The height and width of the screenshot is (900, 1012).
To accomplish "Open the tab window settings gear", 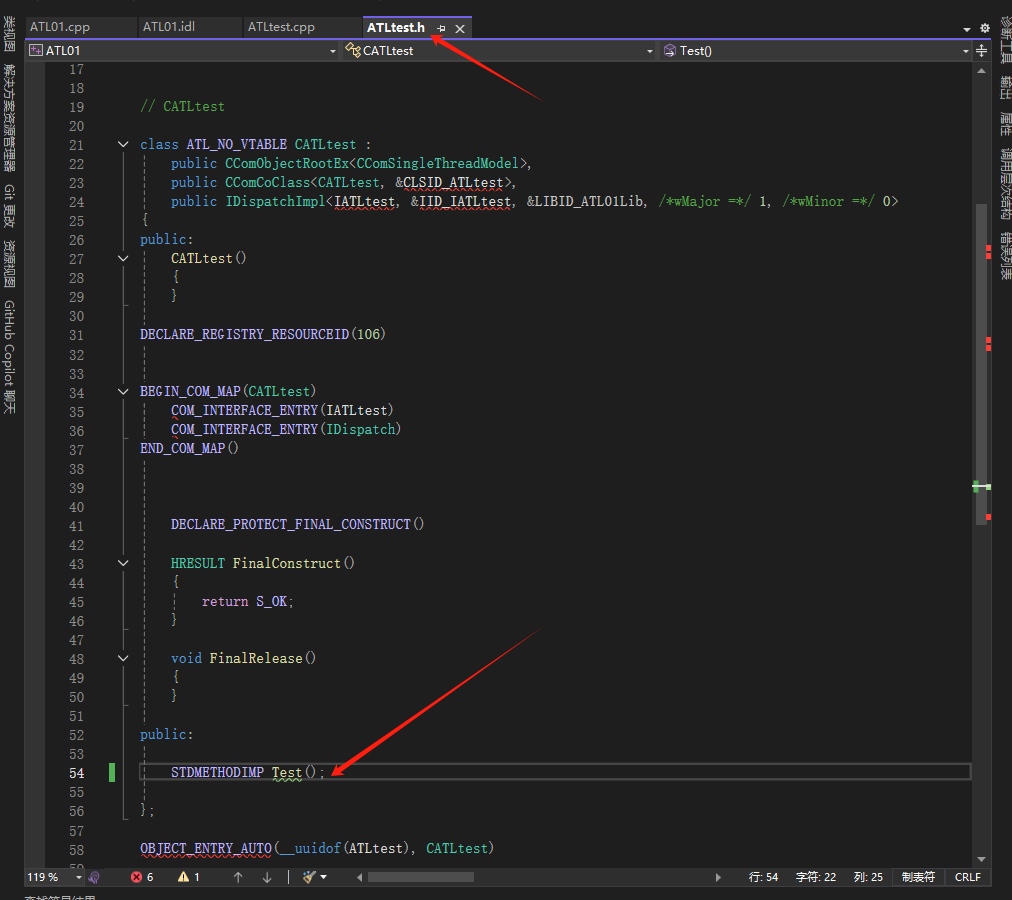I will (x=984, y=28).
